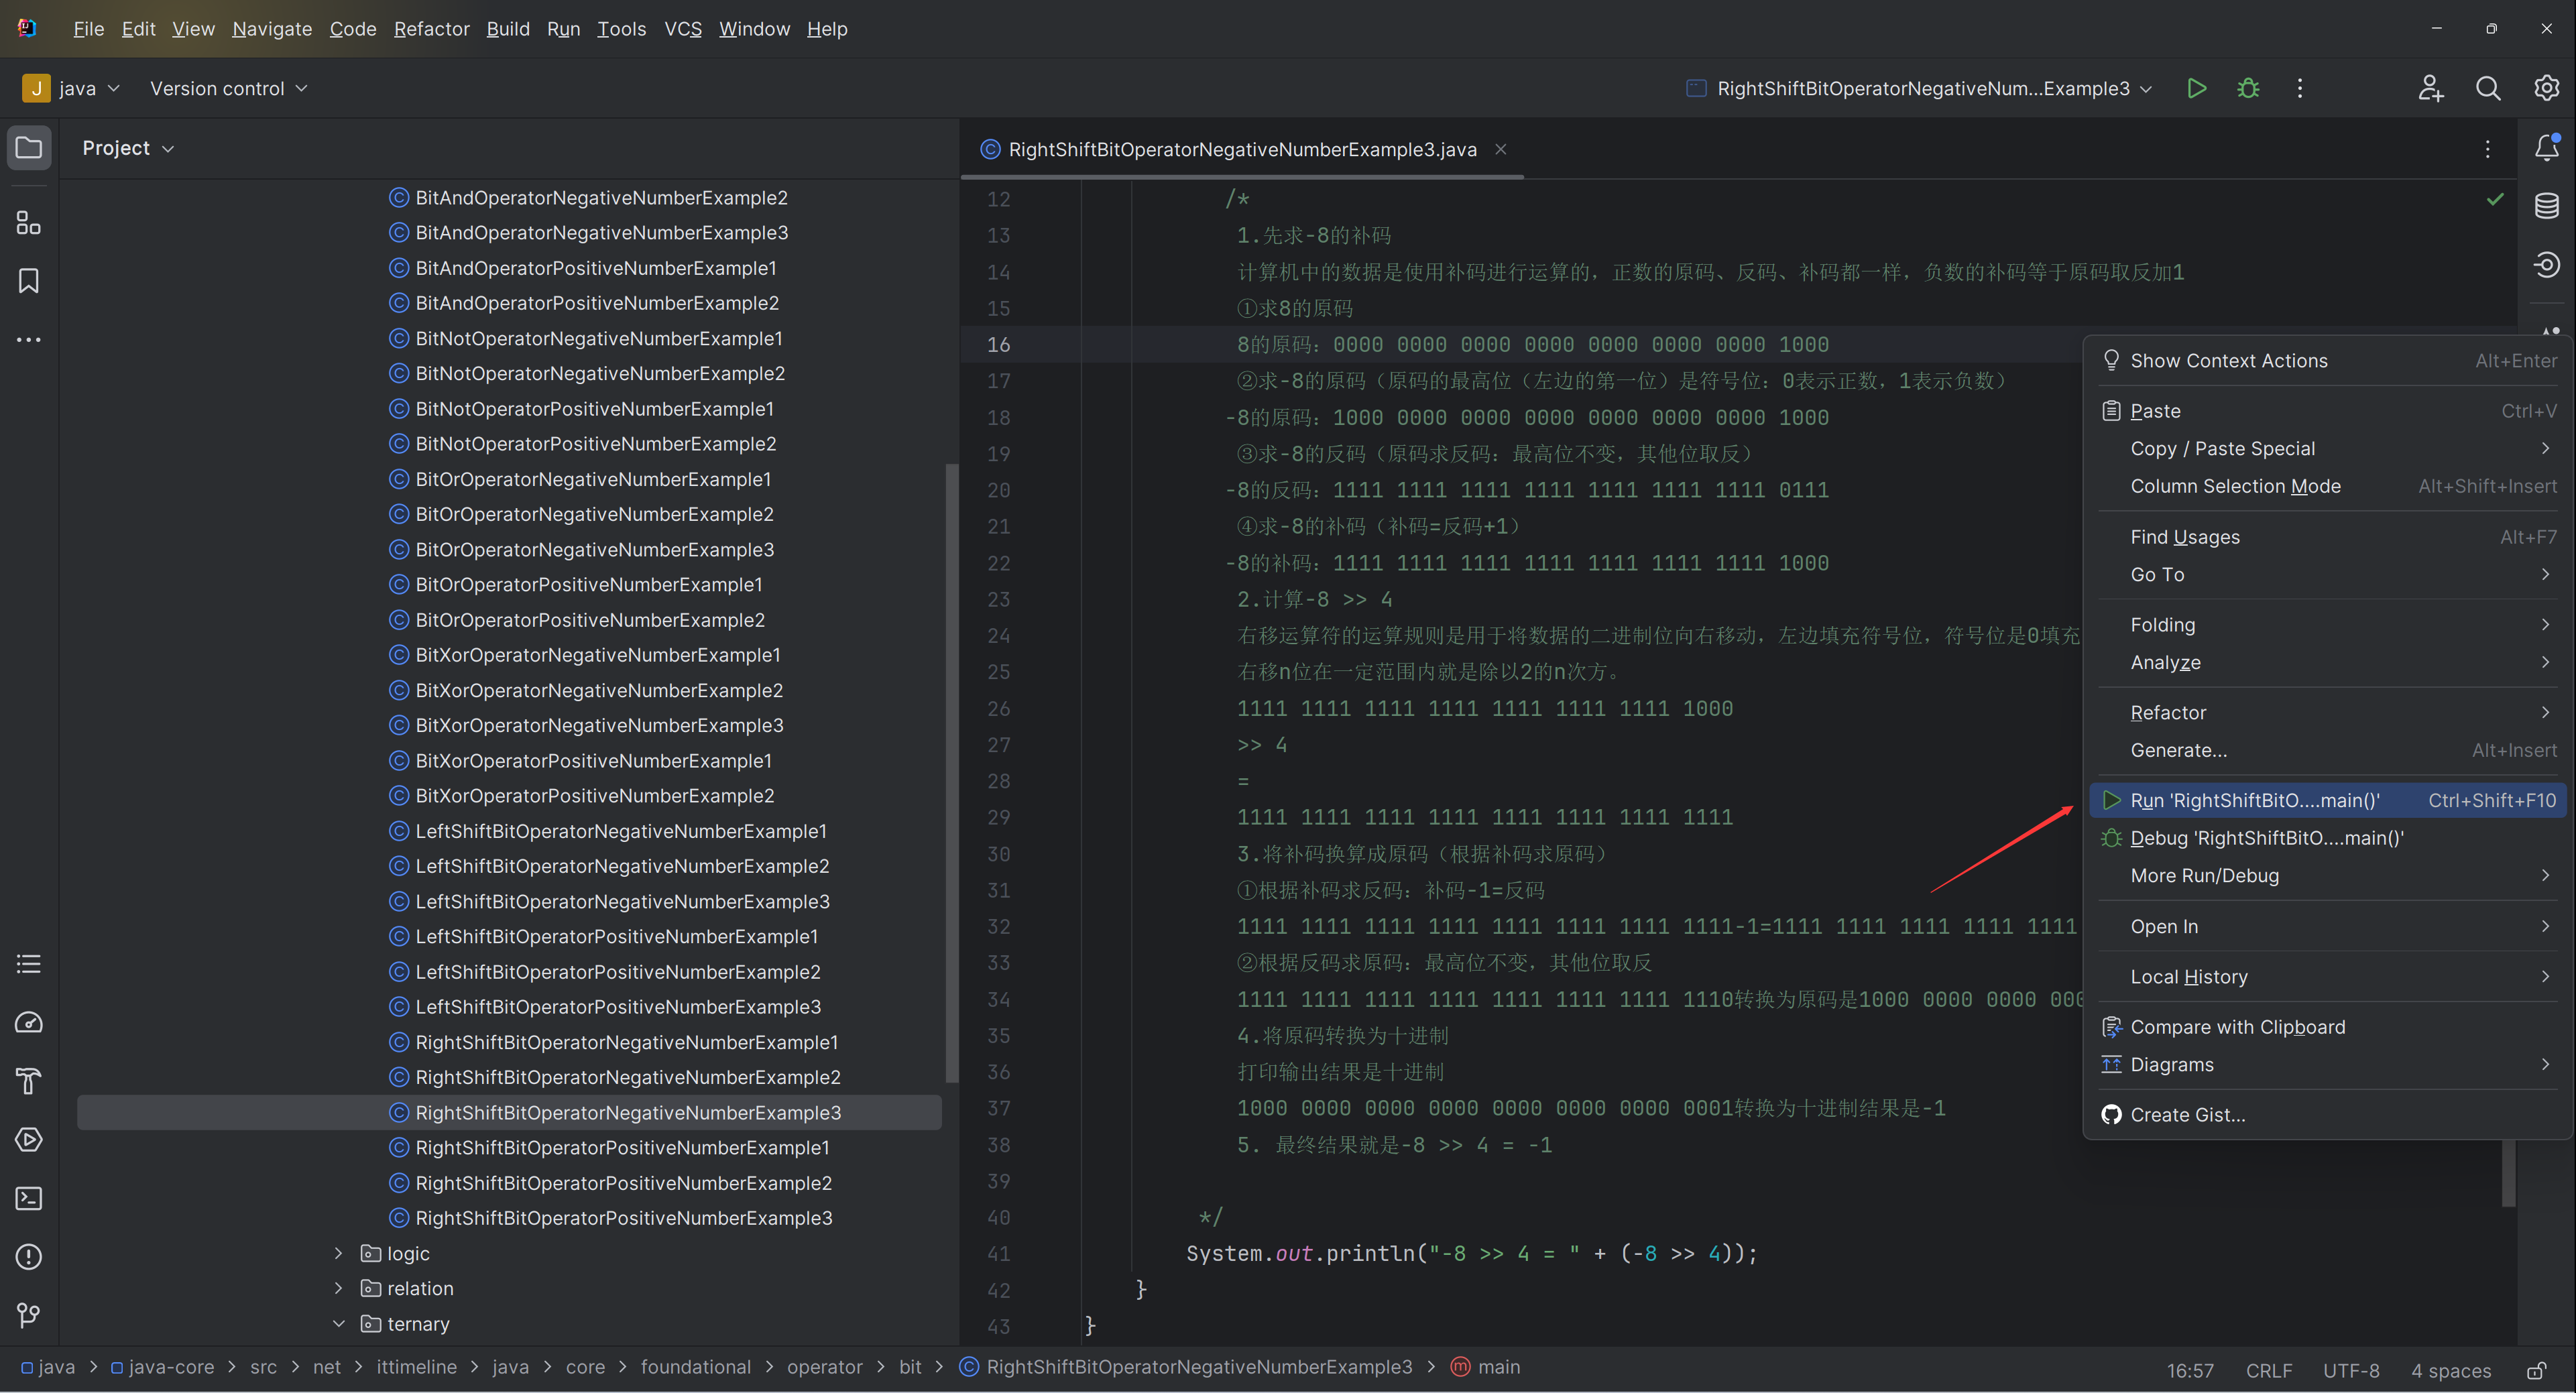Expand the relation folder
Screen dimensions: 2576x1393
338,1288
